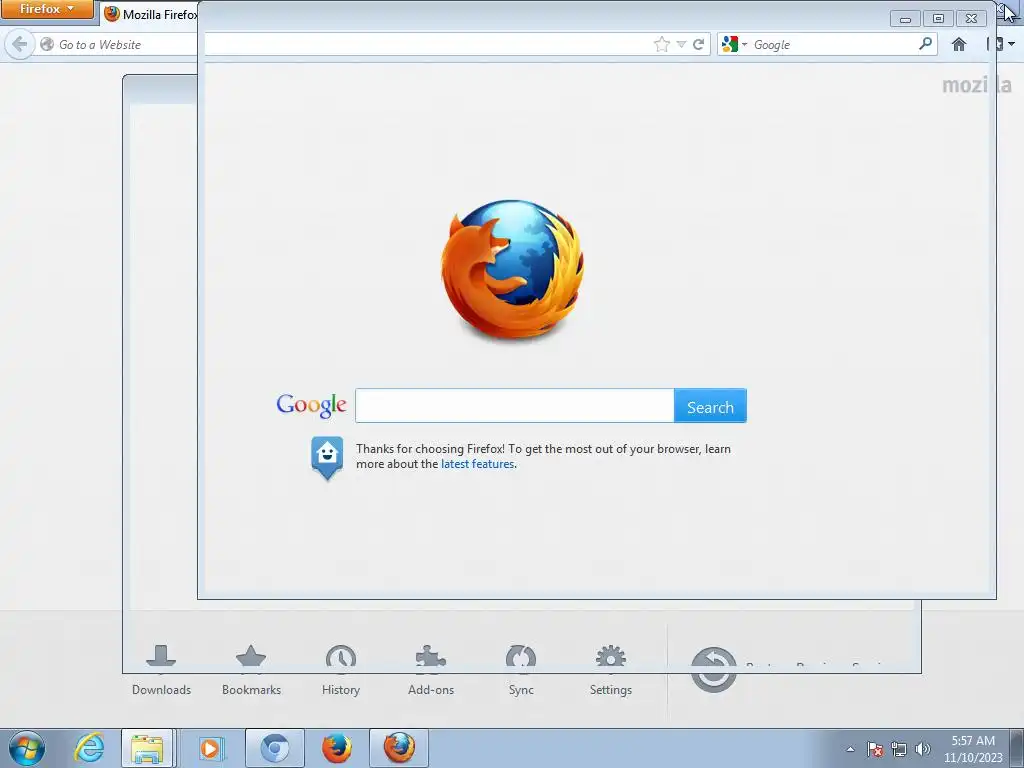The width and height of the screenshot is (1024, 768).
Task: Click the Restore Previous Session icon
Action: 714,669
